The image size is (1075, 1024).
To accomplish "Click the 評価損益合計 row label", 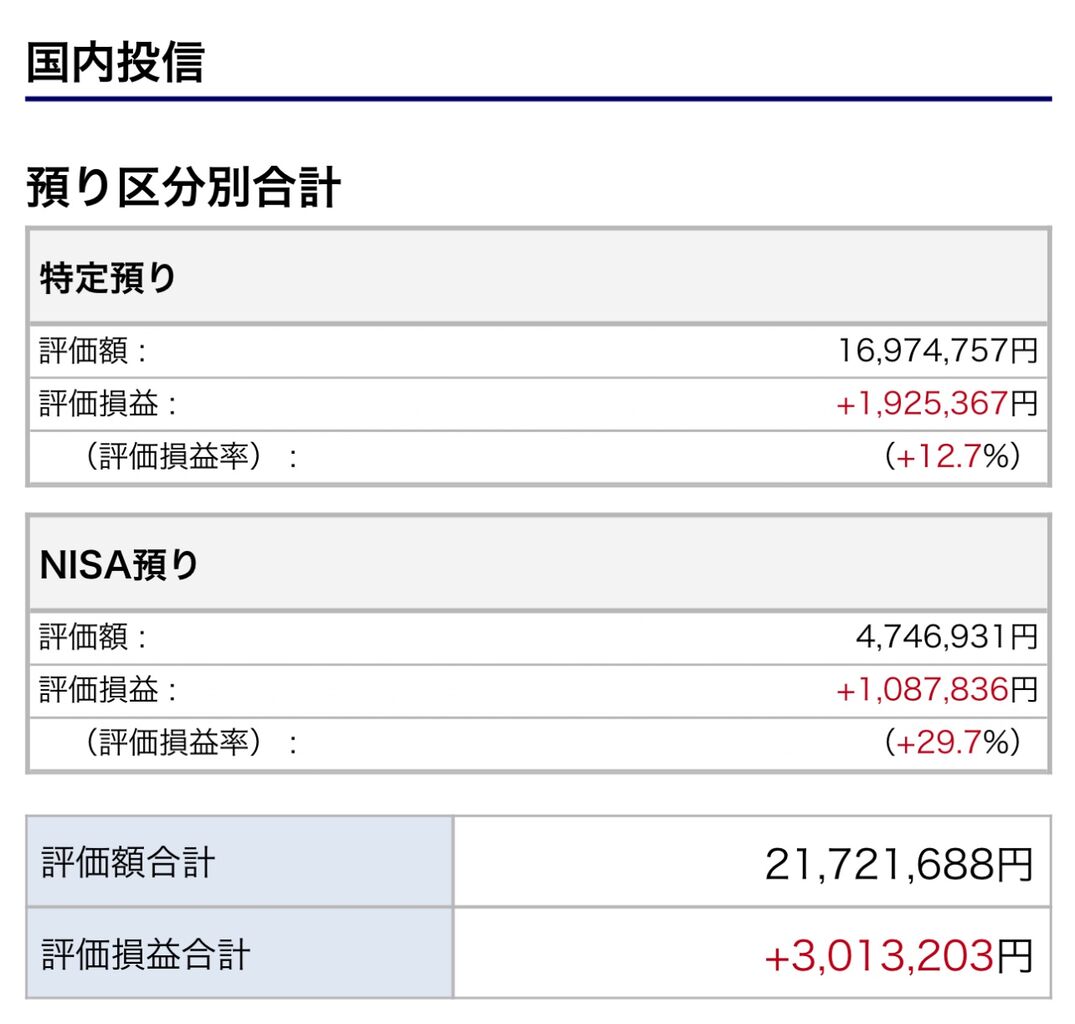I will click(145, 954).
